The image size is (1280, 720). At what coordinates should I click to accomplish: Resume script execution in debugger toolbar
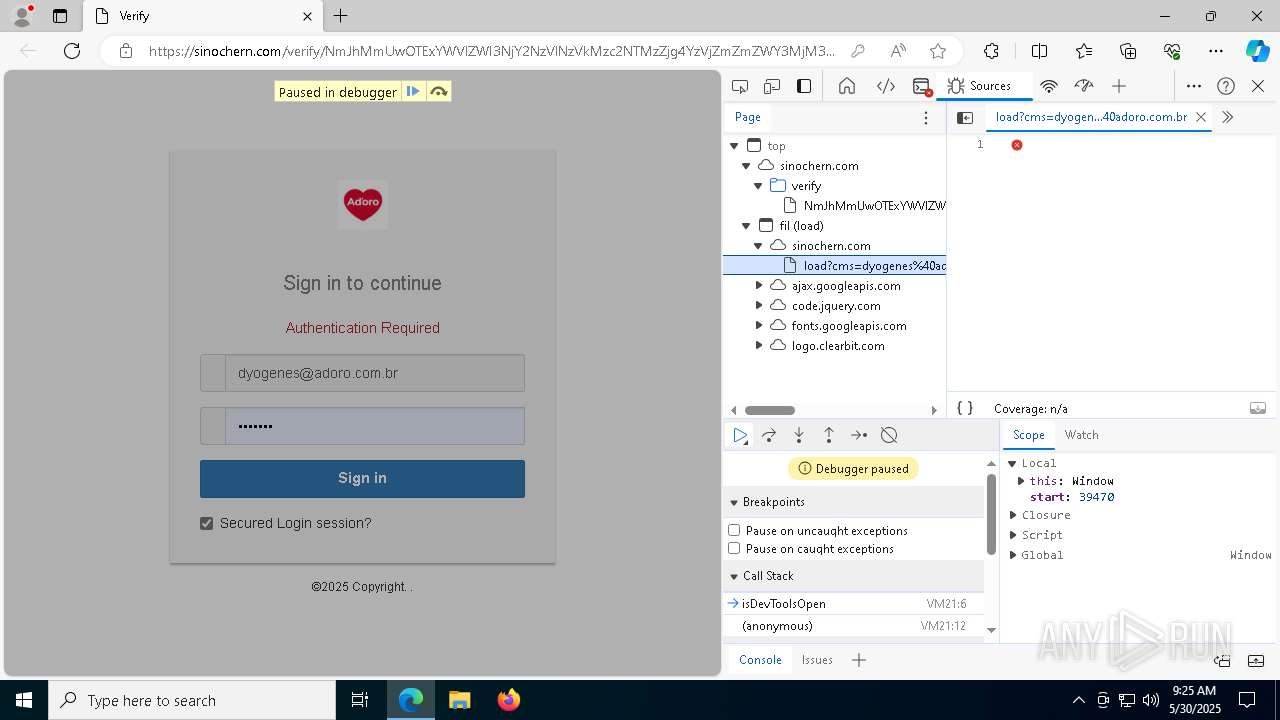tap(740, 435)
